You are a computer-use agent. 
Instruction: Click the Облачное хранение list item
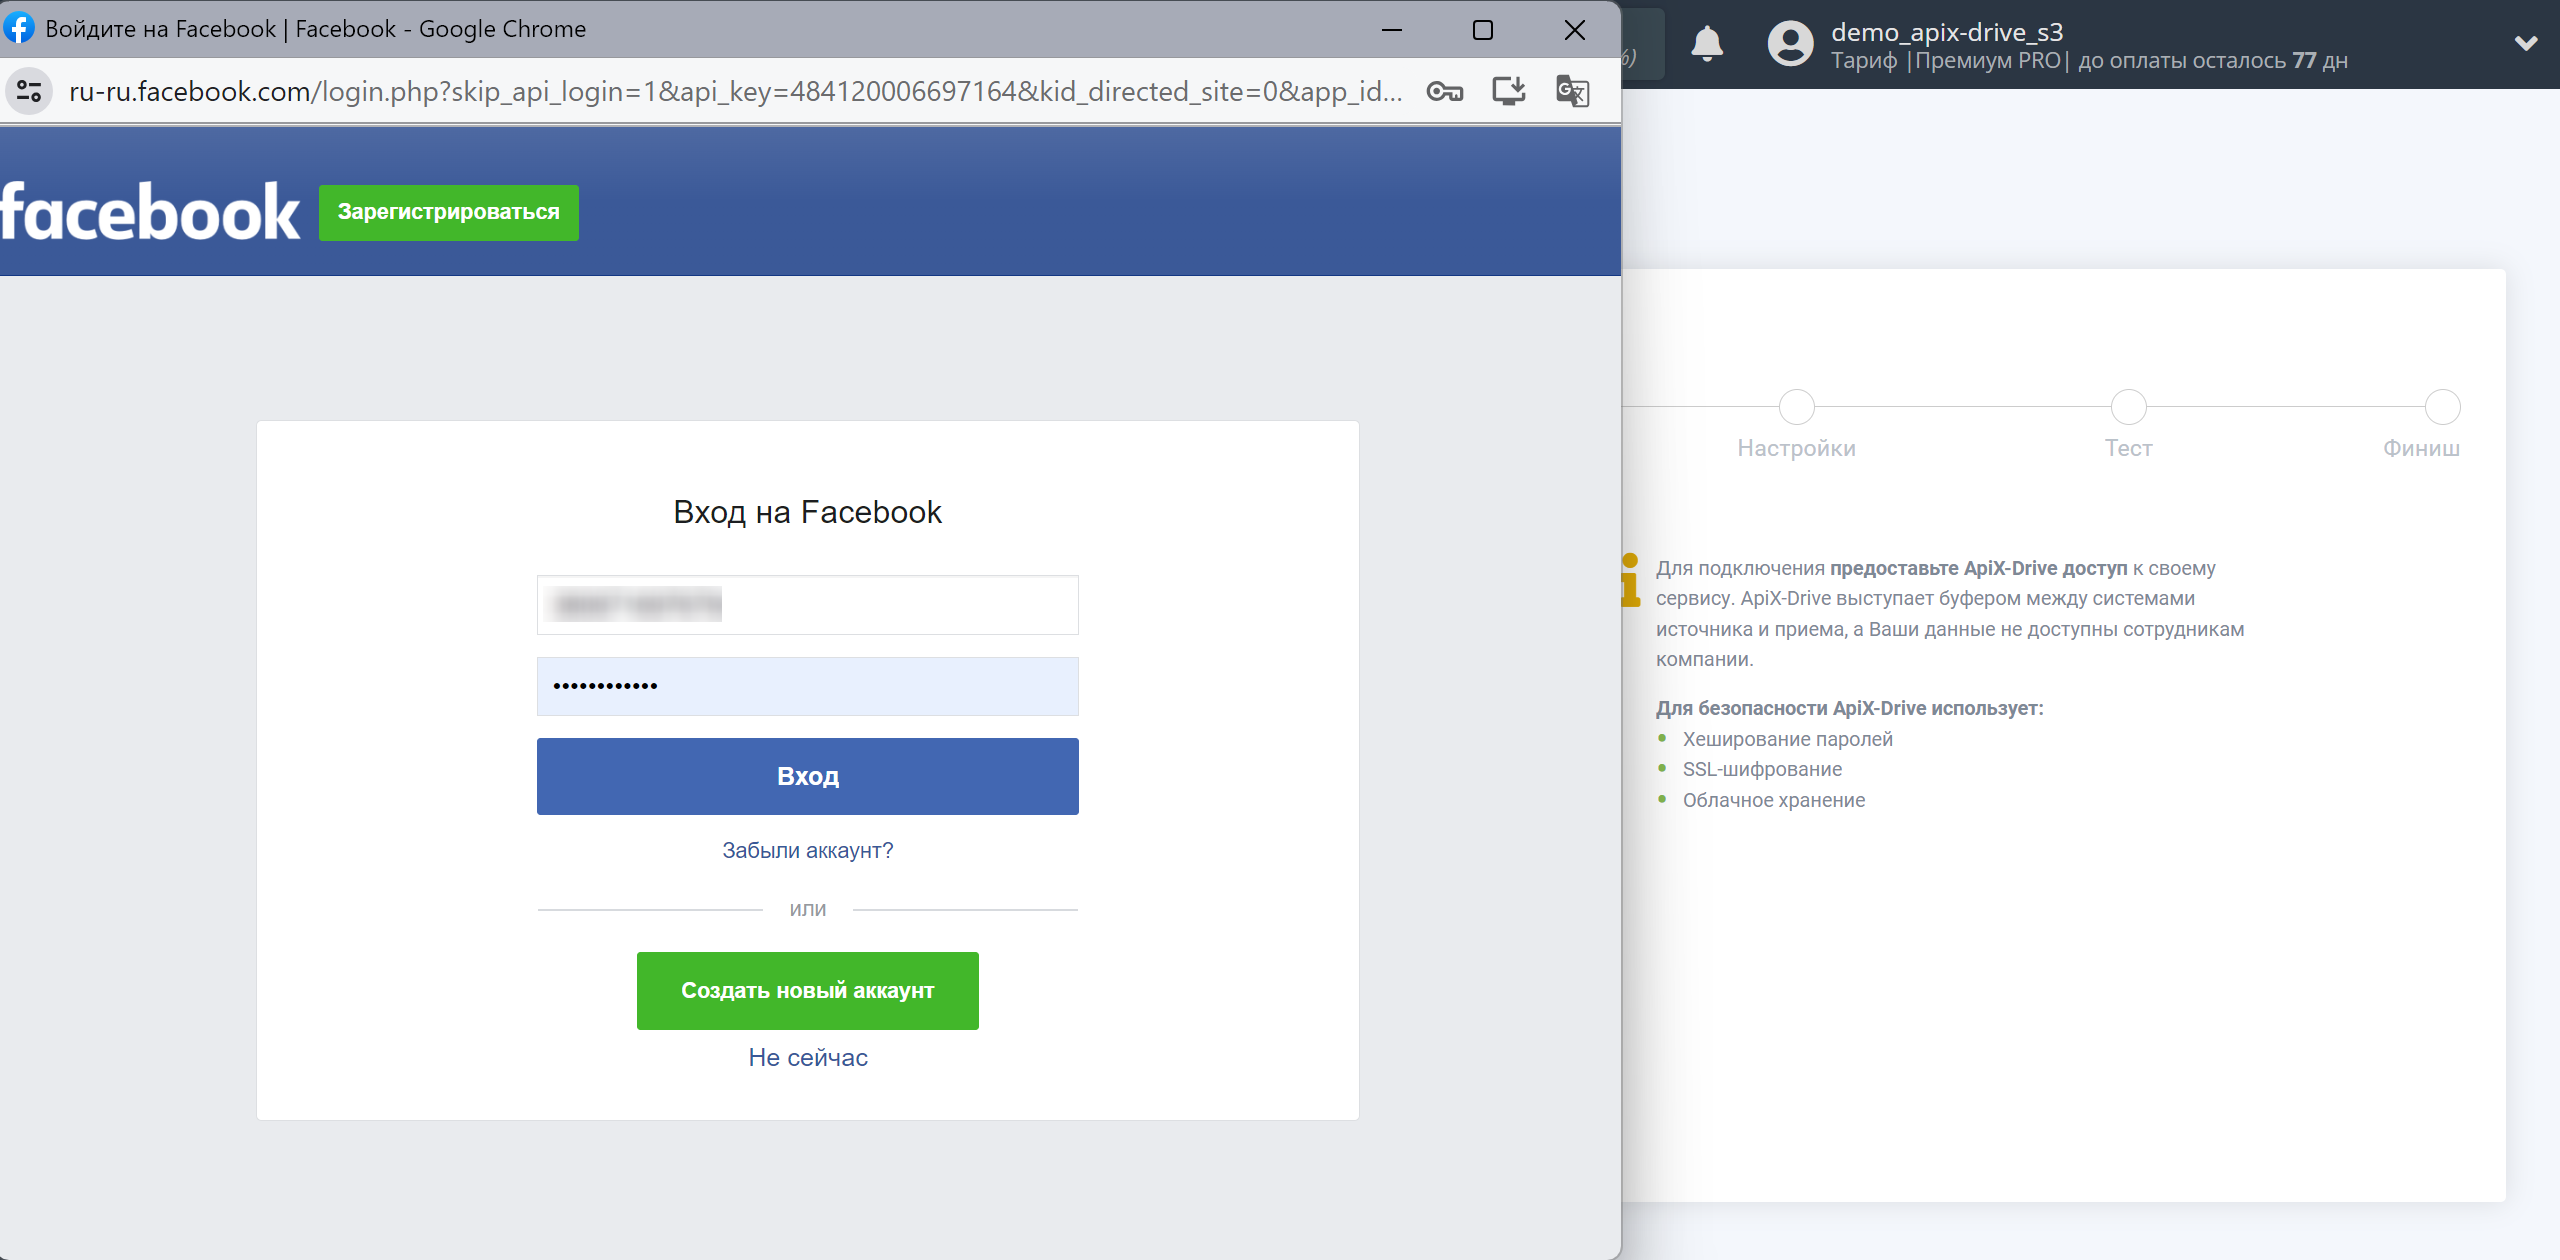click(x=1773, y=800)
